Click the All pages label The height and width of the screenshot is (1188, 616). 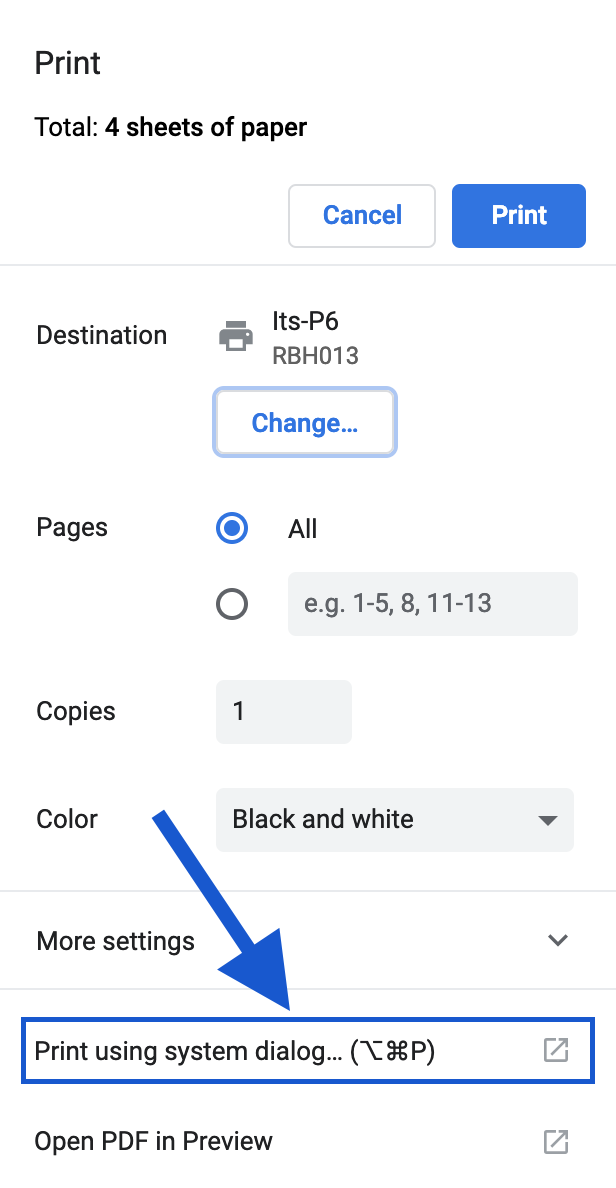302,528
